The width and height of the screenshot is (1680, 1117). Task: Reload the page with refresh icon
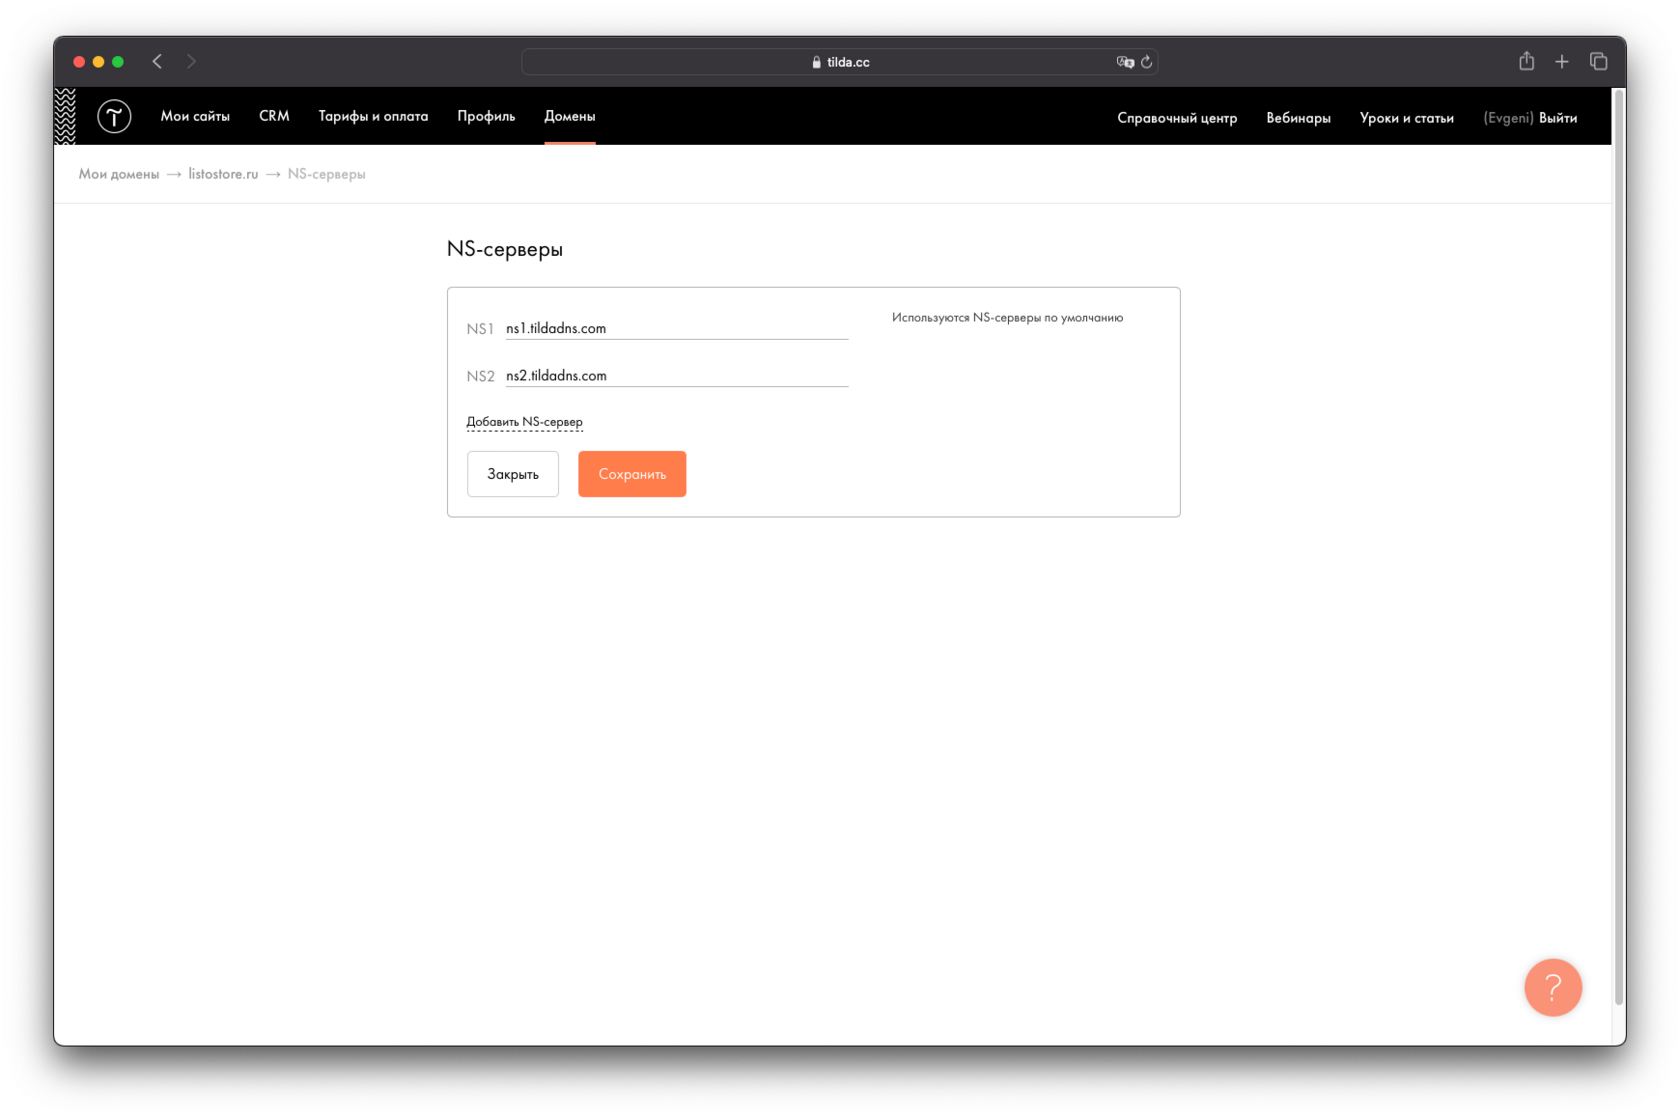tap(1147, 62)
